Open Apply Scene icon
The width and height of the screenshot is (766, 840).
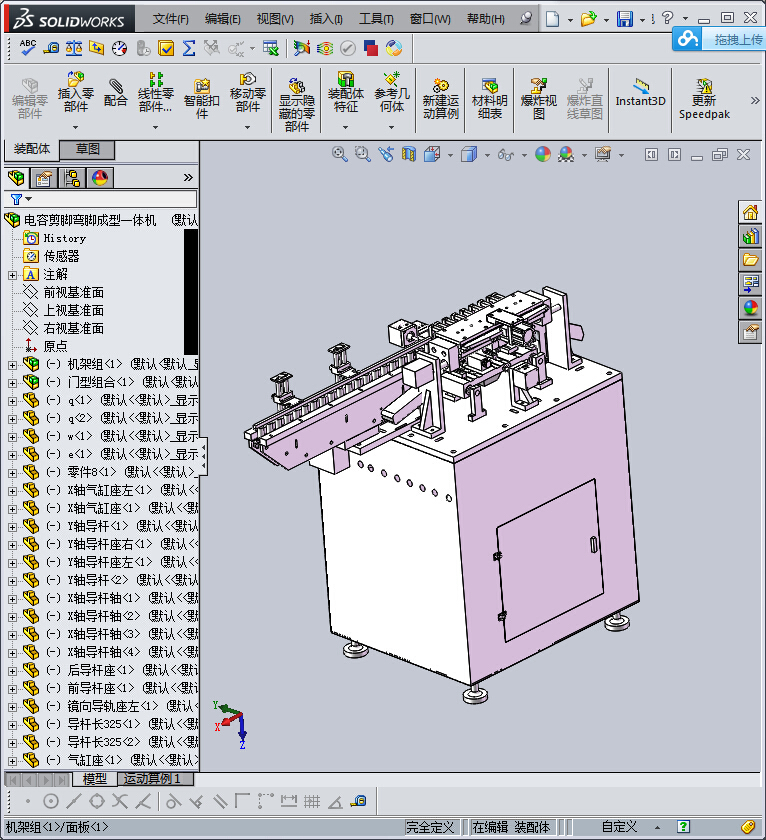click(566, 154)
